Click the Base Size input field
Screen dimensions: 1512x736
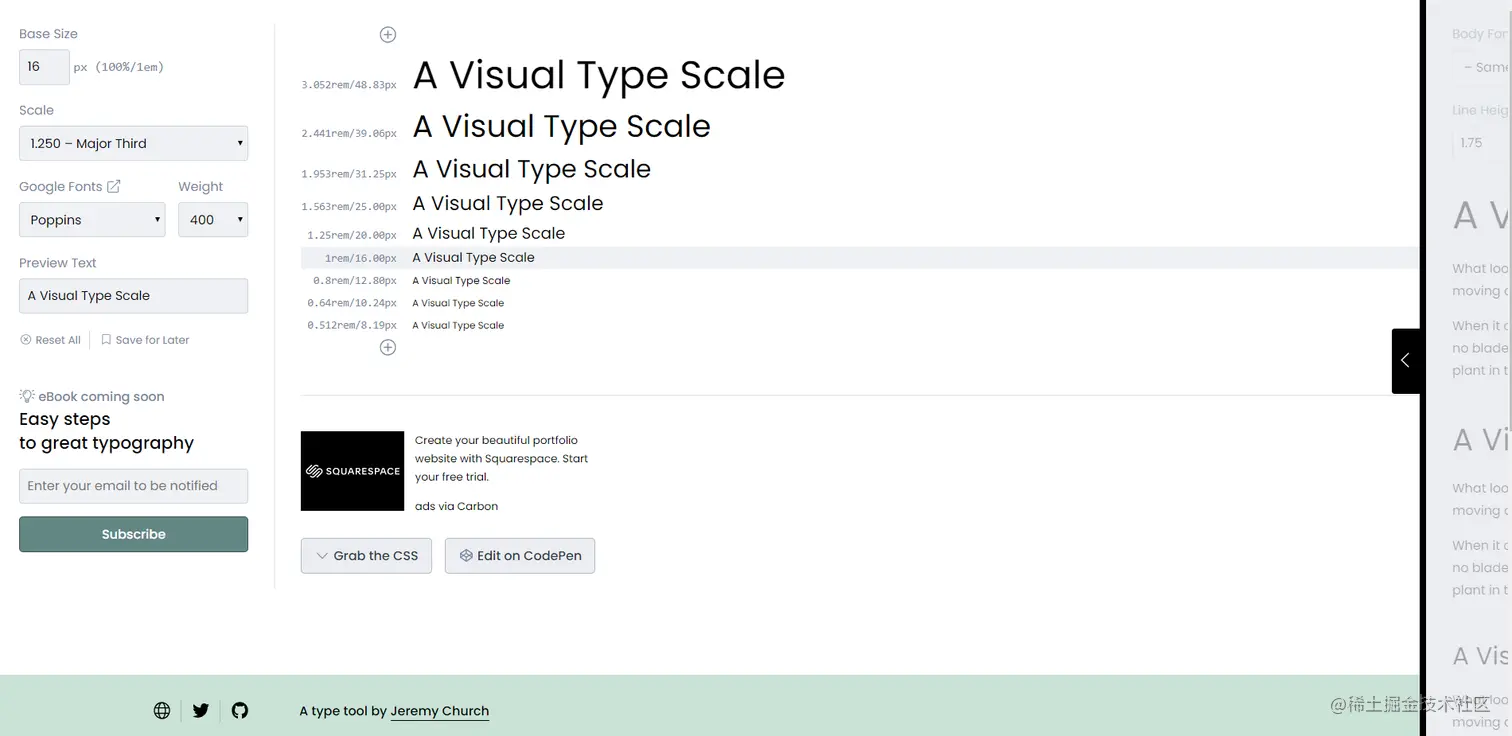pyautogui.click(x=44, y=67)
